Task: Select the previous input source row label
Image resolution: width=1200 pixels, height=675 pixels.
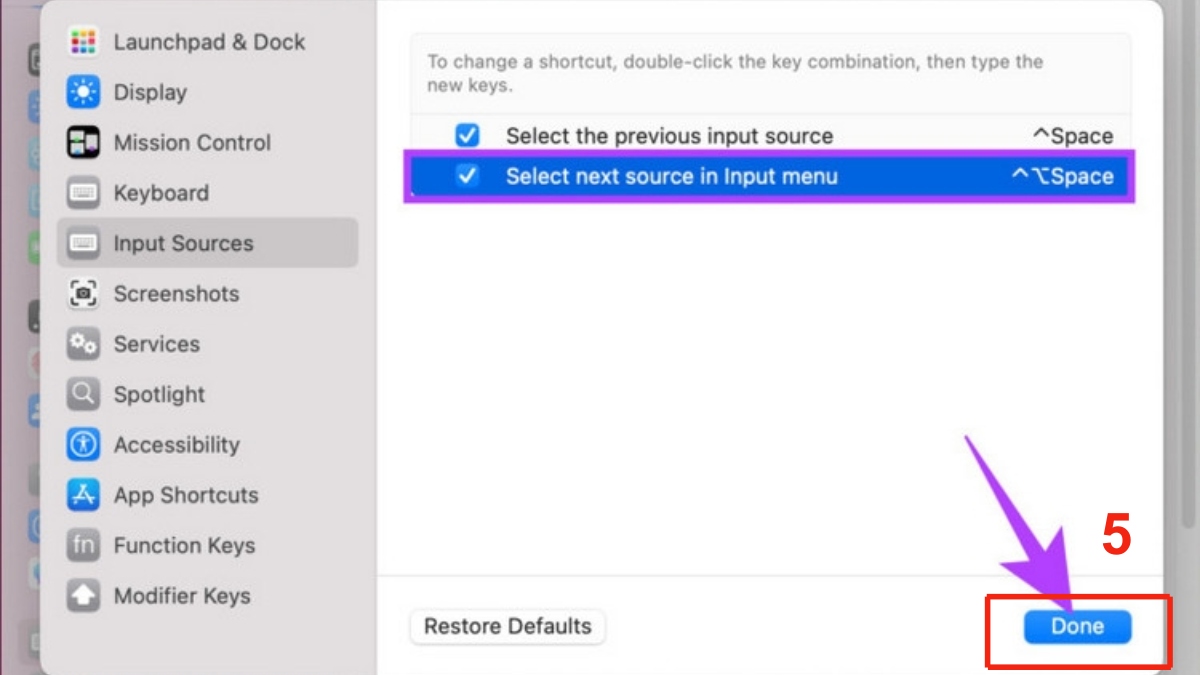Action: 669,136
